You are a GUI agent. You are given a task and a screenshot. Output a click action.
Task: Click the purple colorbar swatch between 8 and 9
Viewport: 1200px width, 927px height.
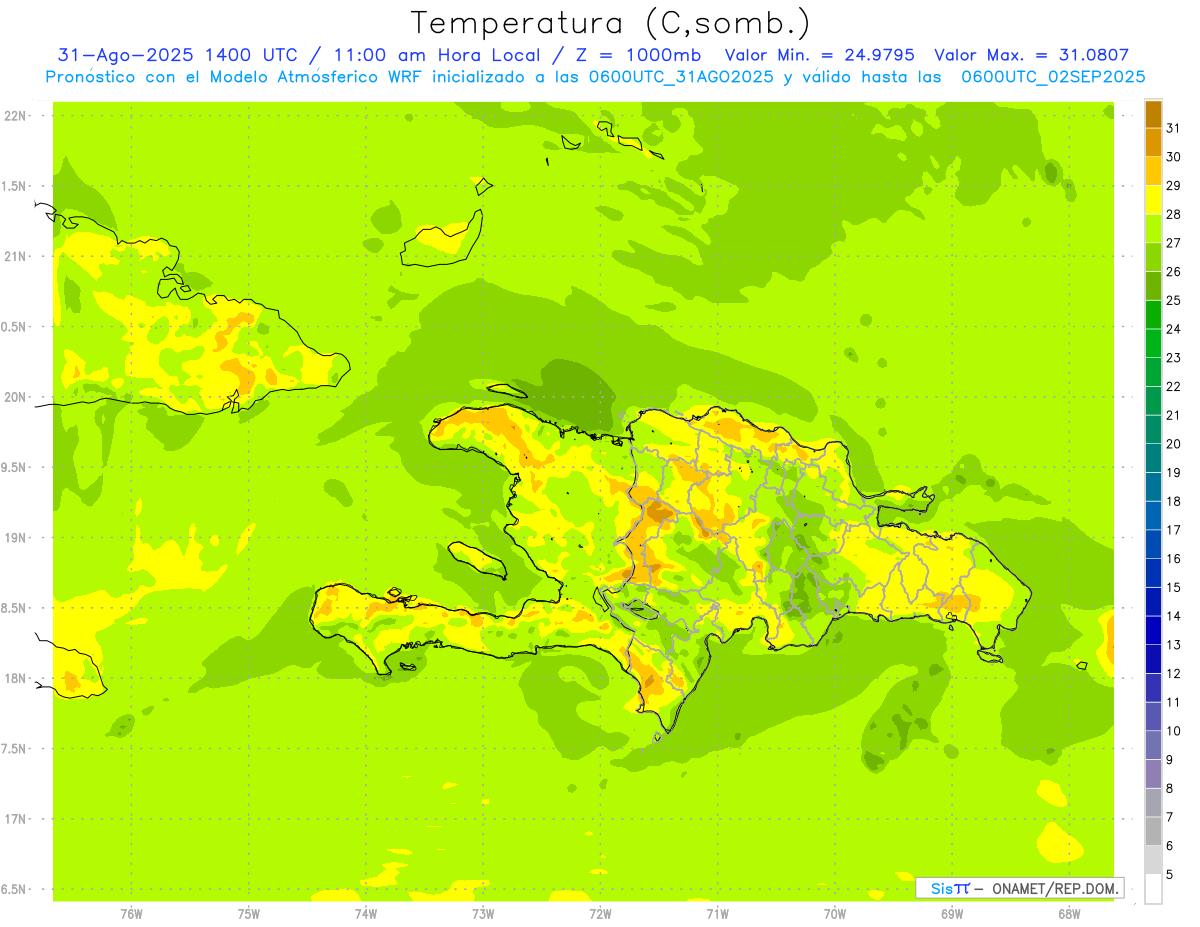tap(1153, 774)
